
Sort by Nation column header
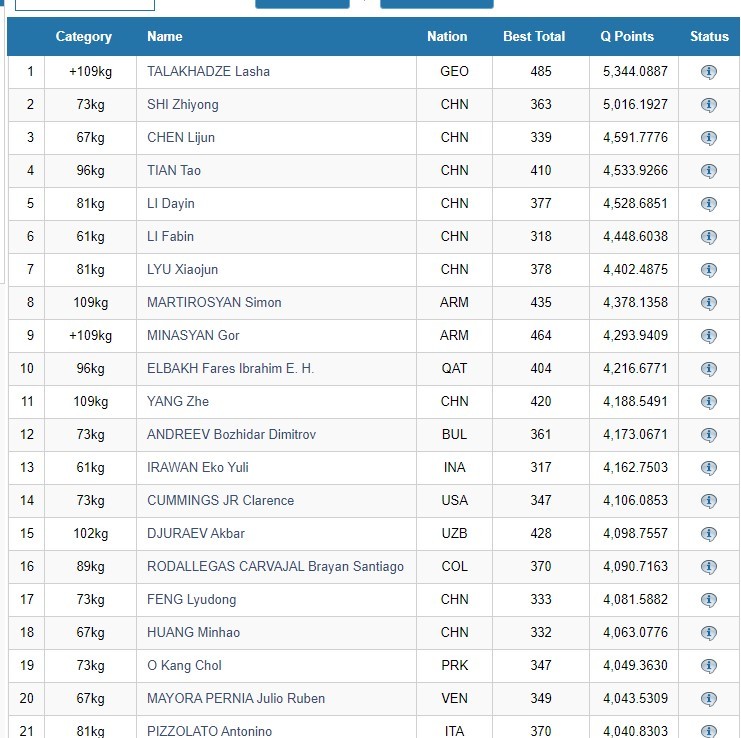click(447, 36)
